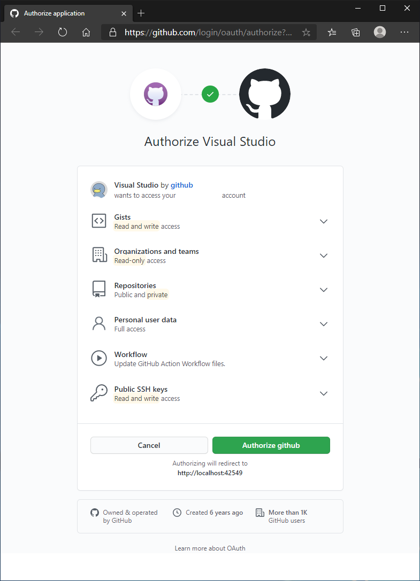Click the browser back arrow
The image size is (420, 581).
tap(16, 32)
